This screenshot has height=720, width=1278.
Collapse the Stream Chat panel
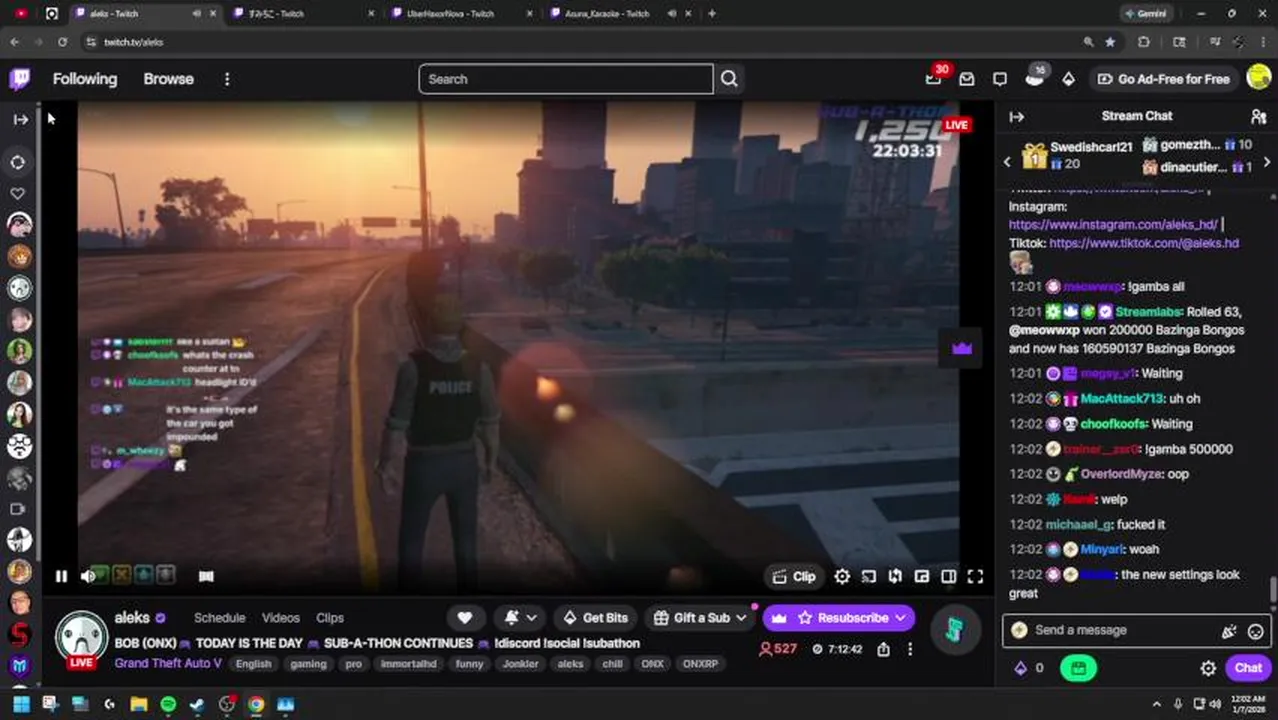[1016, 117]
